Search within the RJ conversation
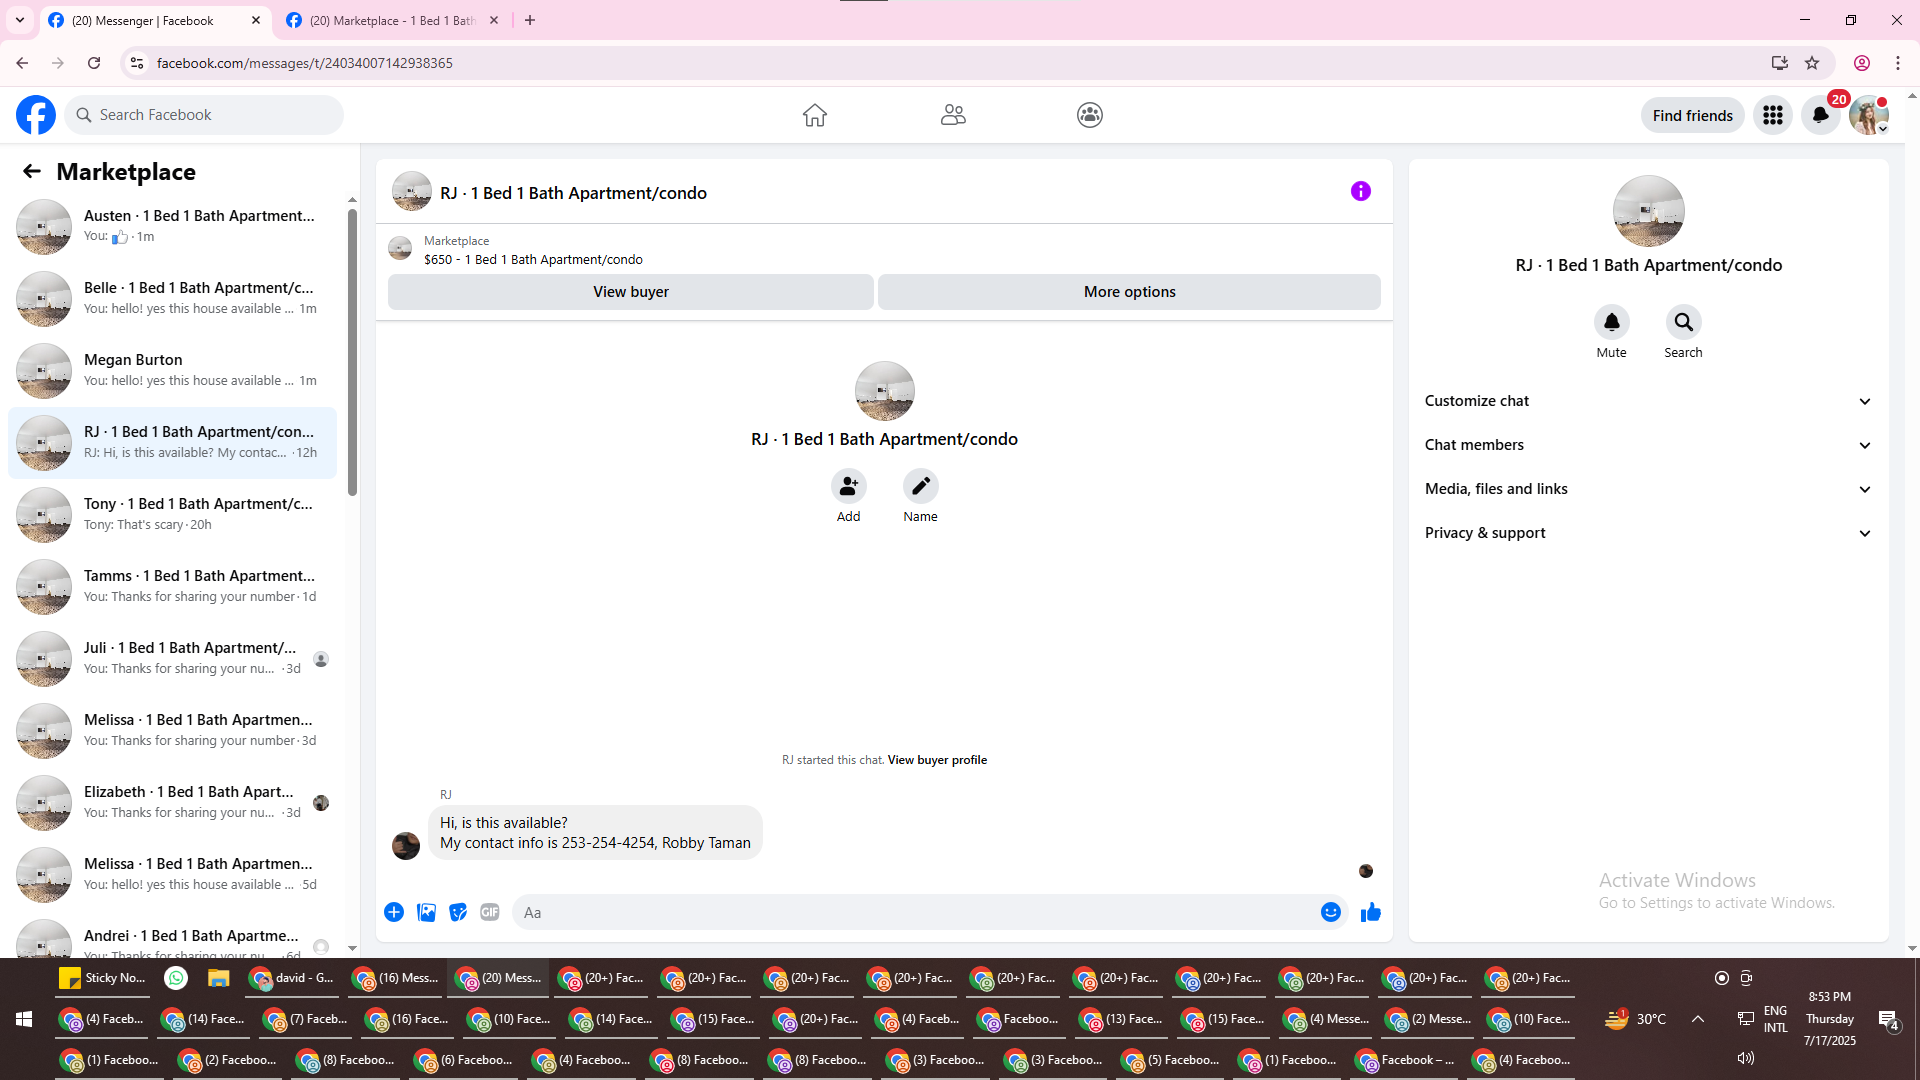This screenshot has width=1920, height=1080. (1684, 322)
